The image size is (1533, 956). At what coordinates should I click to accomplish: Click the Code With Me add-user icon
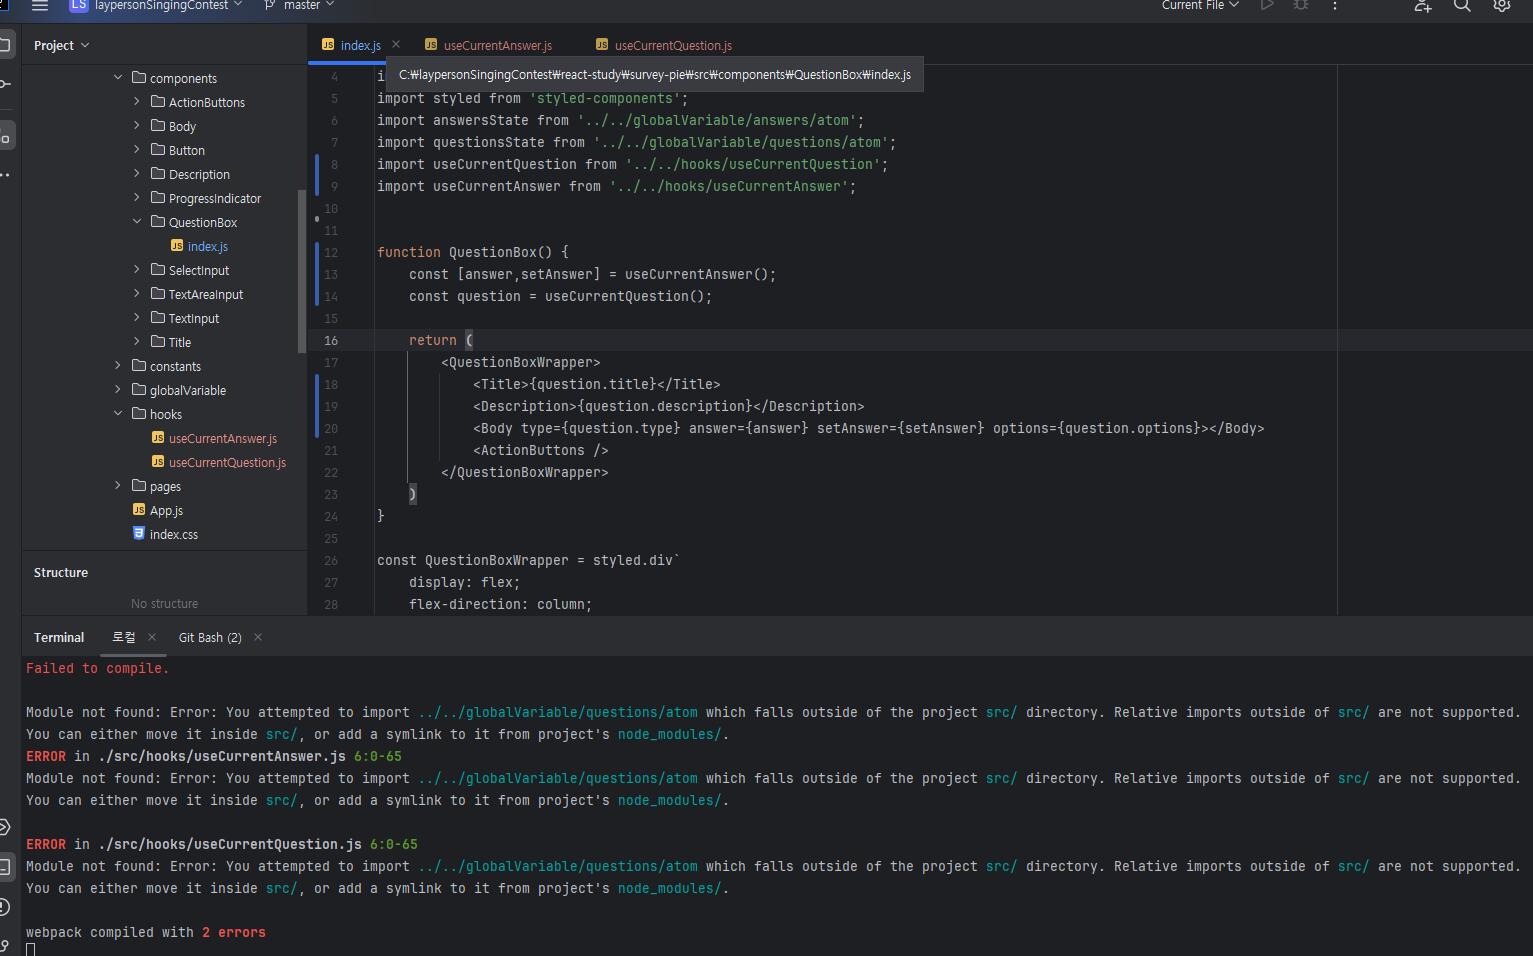[x=1422, y=6]
